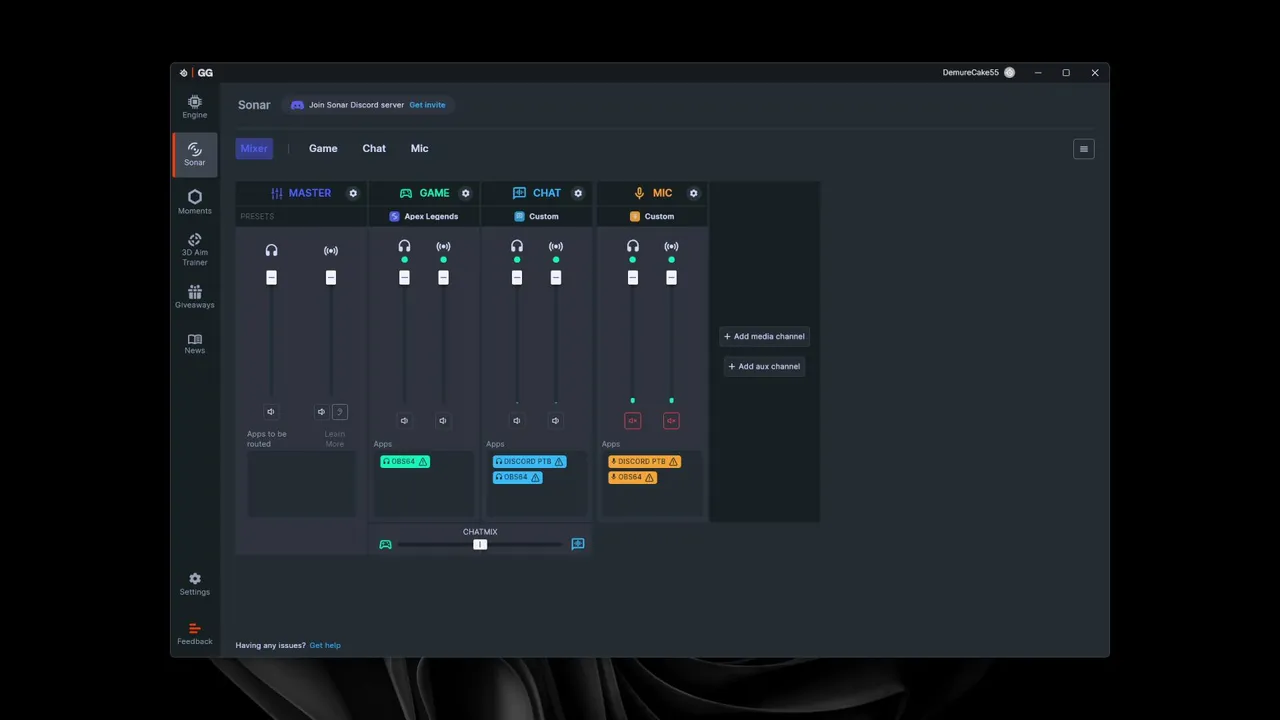This screenshot has height=720, width=1280.
Task: Switch to the Mic tab
Action: pos(419,149)
